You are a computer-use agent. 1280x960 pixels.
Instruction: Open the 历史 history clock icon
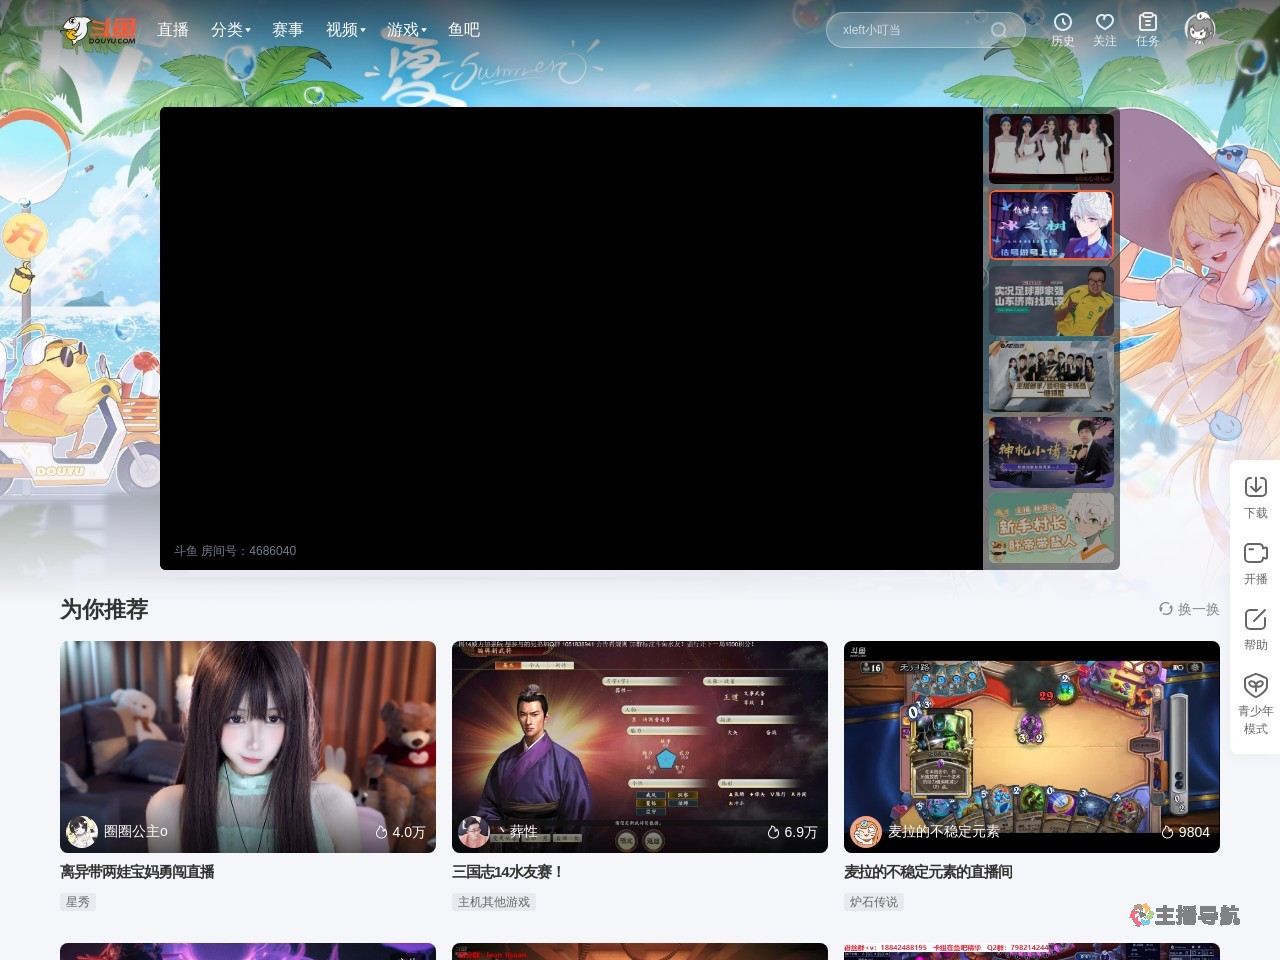click(x=1062, y=21)
